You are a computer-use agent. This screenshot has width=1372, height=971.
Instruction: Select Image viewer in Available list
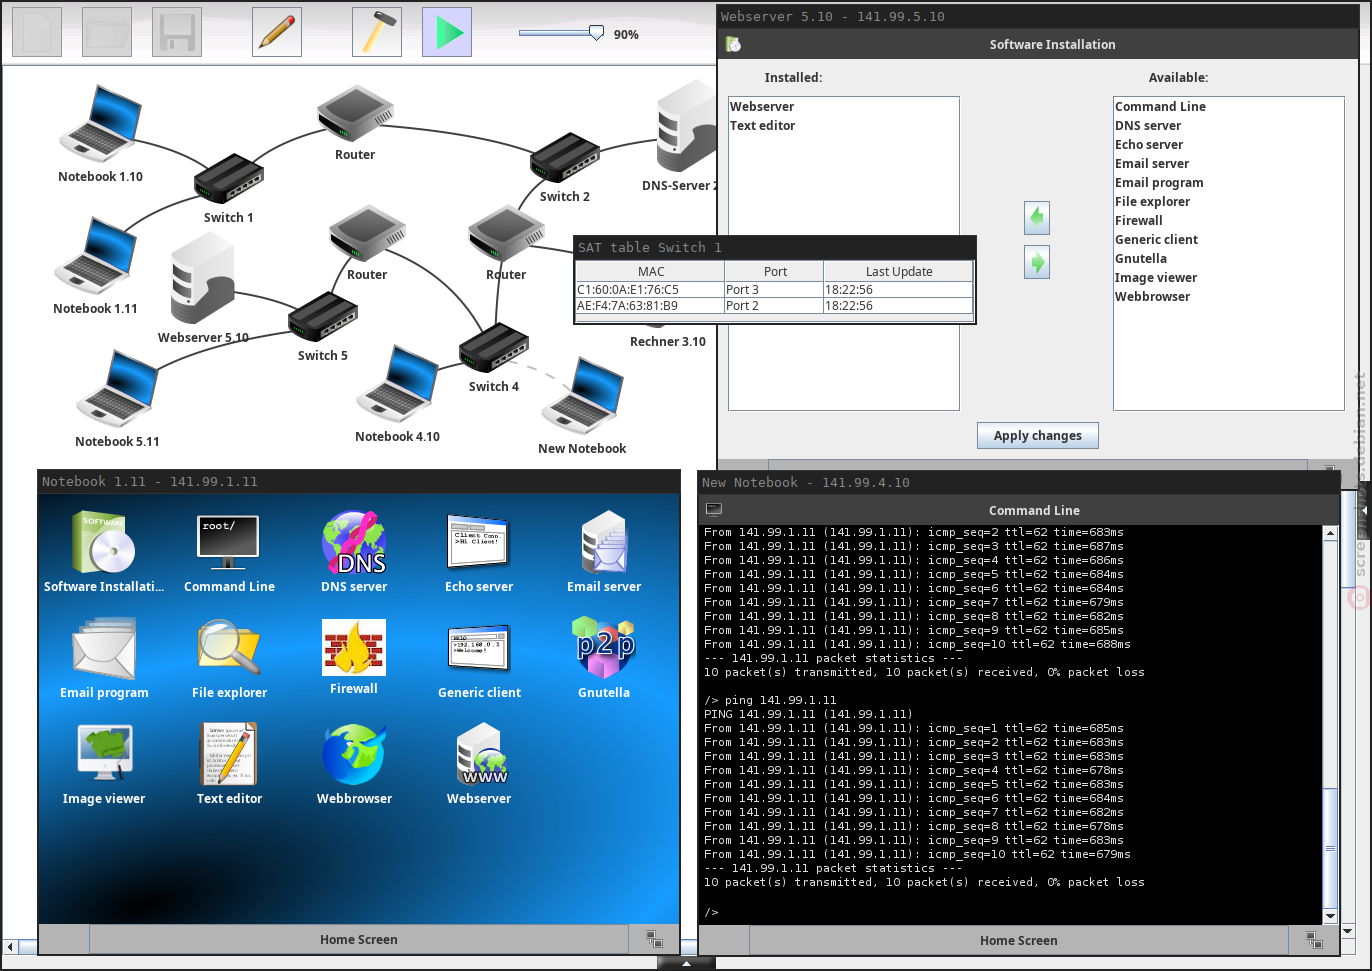click(x=1156, y=277)
